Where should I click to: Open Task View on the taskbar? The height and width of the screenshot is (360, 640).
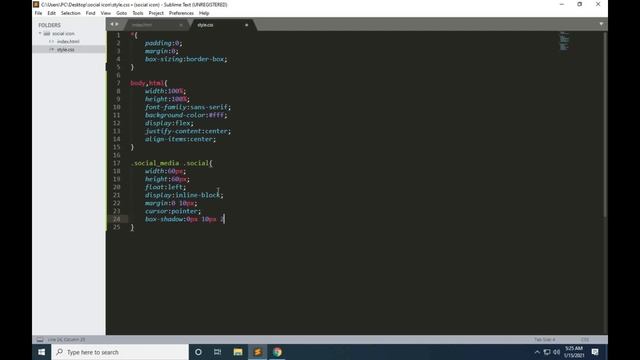[x=218, y=352]
